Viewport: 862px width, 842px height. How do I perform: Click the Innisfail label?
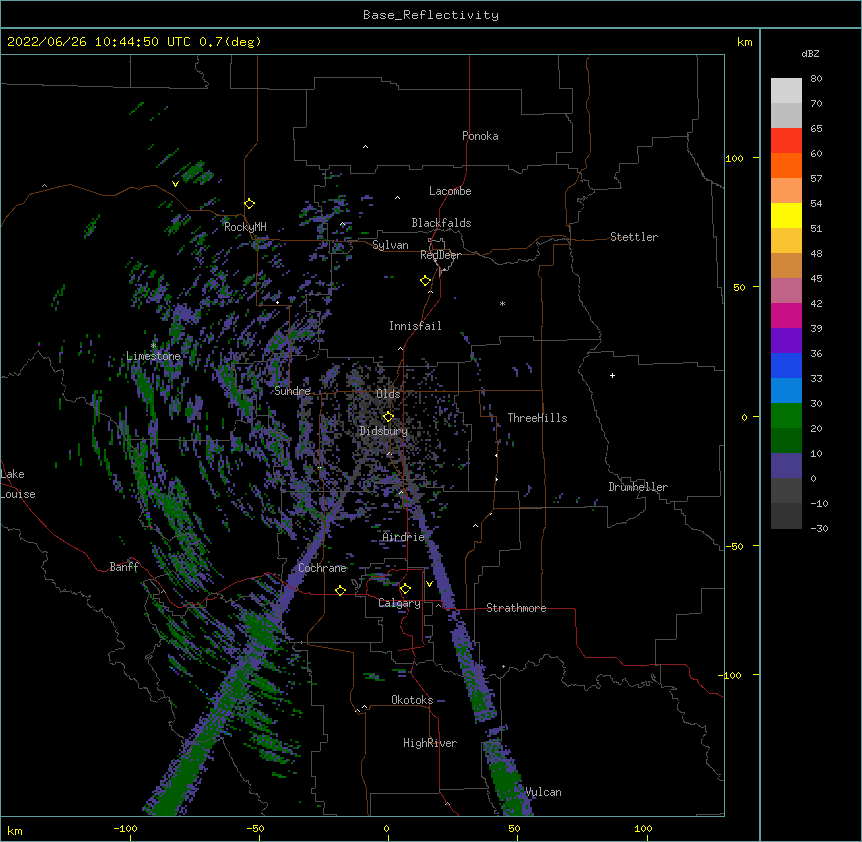pos(415,326)
